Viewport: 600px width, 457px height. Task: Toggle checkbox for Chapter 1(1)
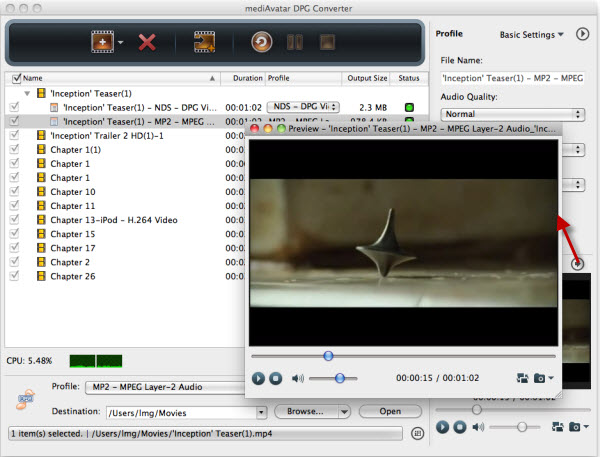point(14,149)
